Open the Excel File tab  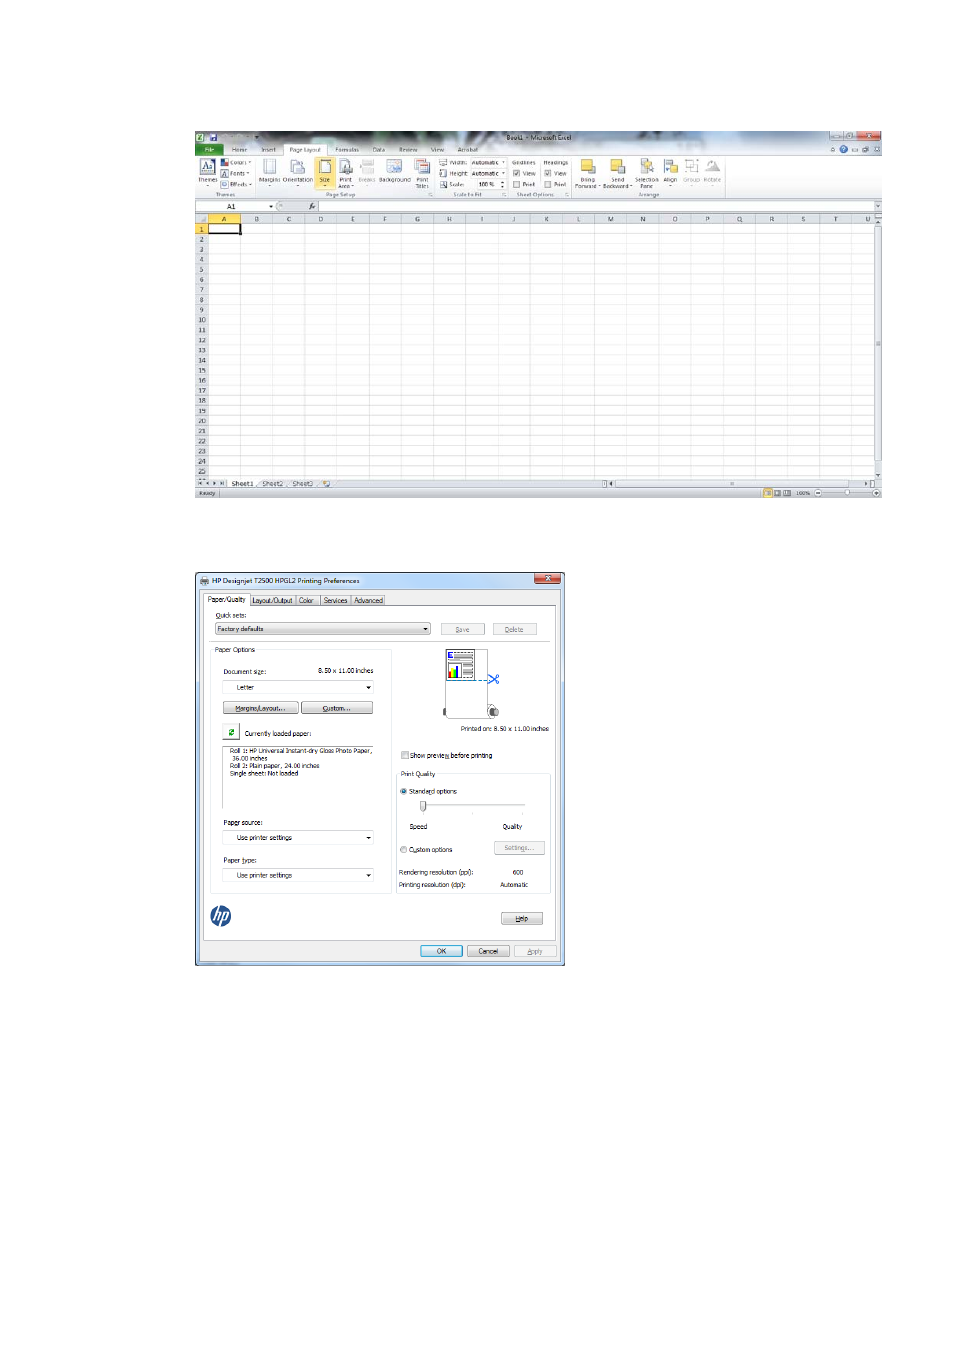(209, 149)
